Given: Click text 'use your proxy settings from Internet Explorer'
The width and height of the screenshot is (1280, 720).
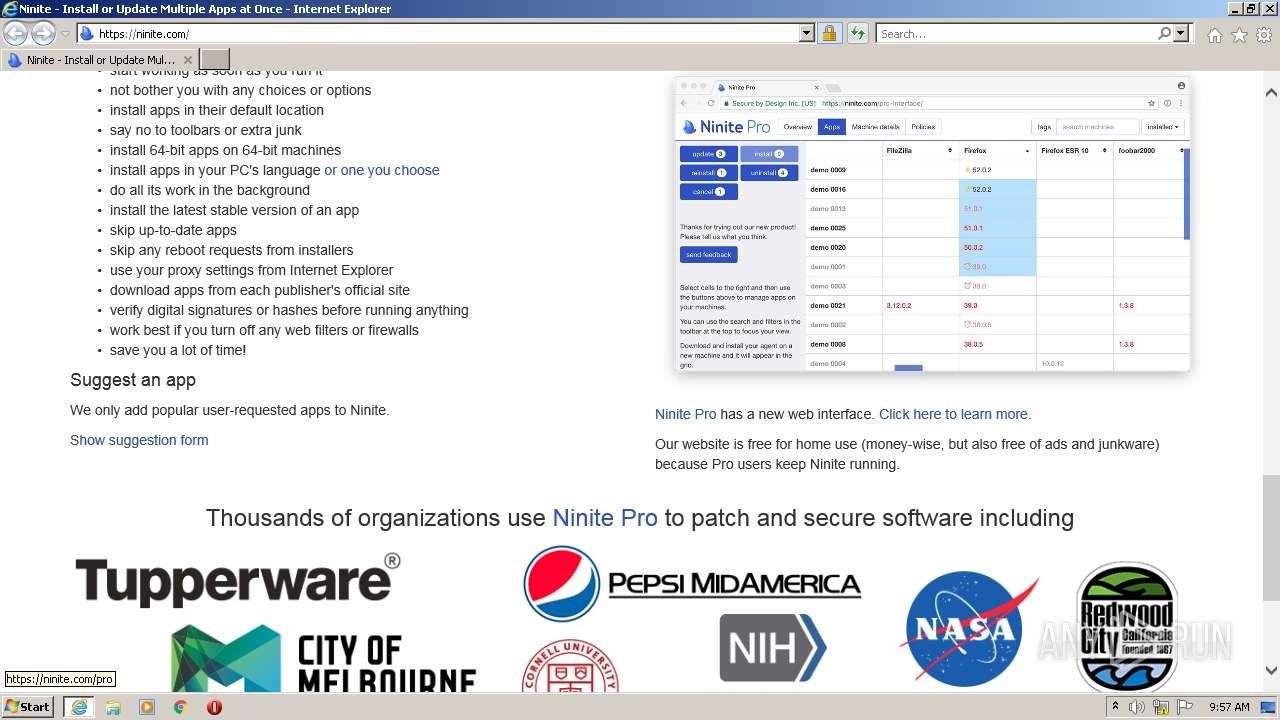Looking at the screenshot, I should 252,270.
